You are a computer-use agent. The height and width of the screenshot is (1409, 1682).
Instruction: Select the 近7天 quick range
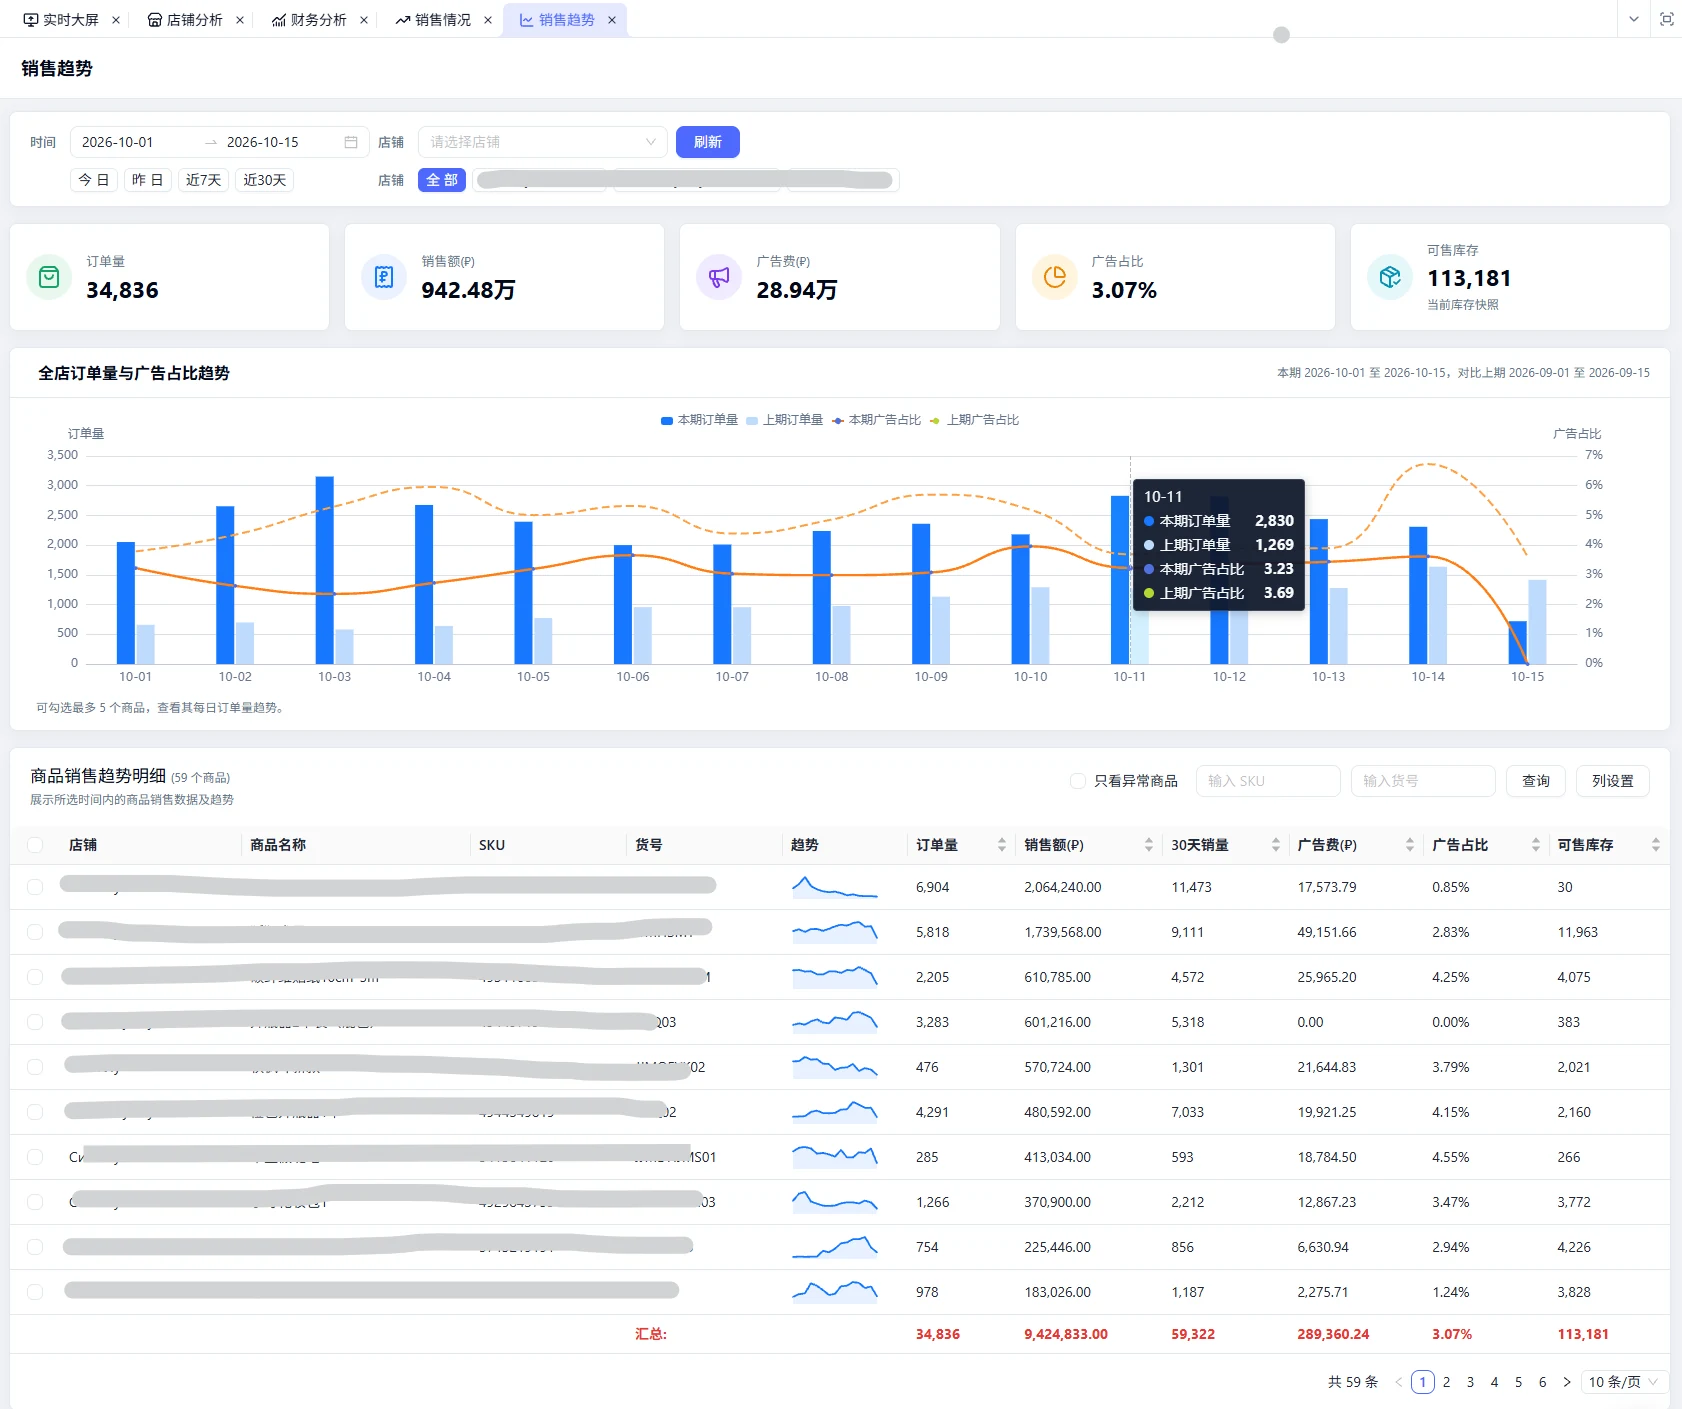(x=204, y=180)
